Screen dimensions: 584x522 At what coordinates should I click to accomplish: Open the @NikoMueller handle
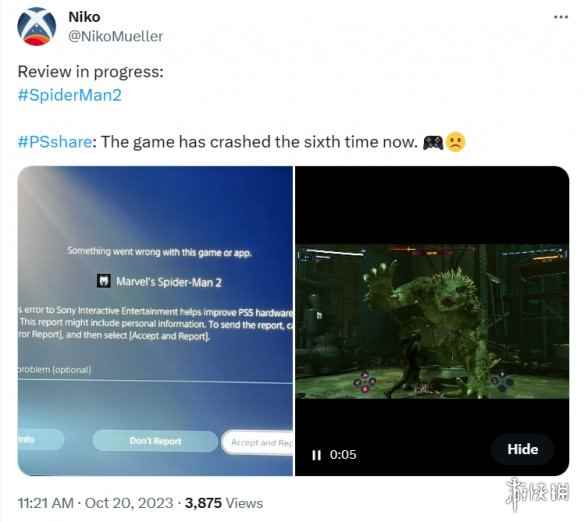116,36
